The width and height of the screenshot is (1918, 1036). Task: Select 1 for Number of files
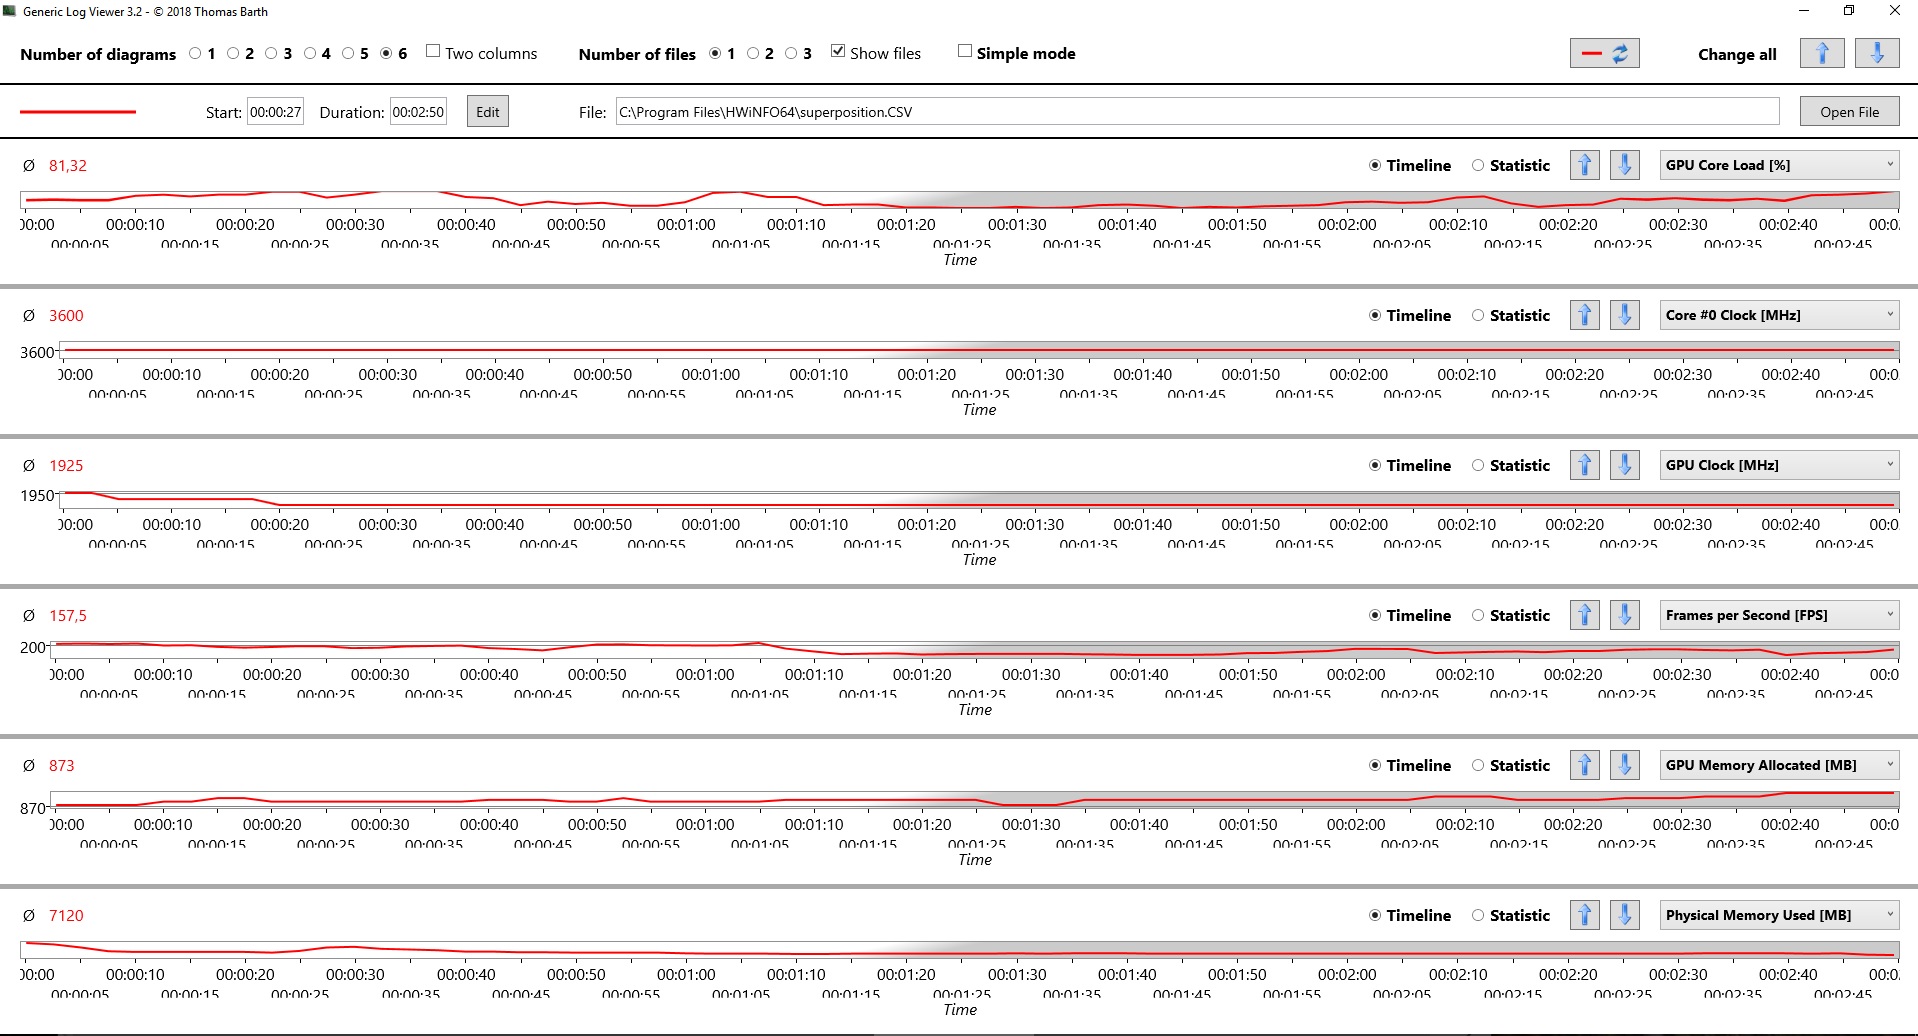click(x=715, y=54)
